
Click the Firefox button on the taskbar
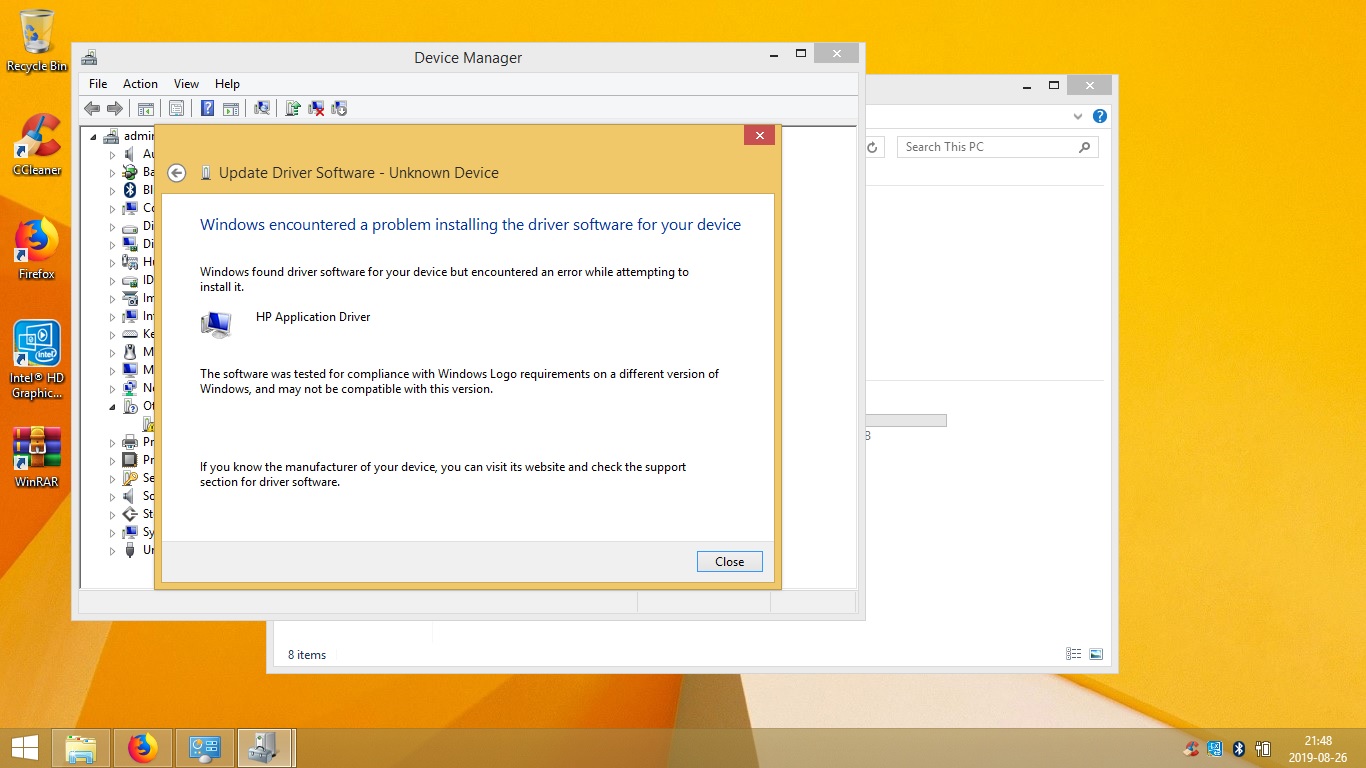[143, 748]
